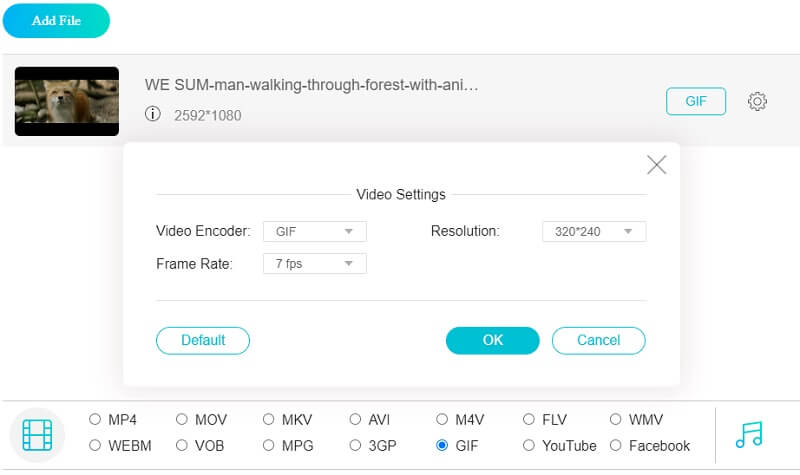Pick the MOV format option

click(182, 420)
